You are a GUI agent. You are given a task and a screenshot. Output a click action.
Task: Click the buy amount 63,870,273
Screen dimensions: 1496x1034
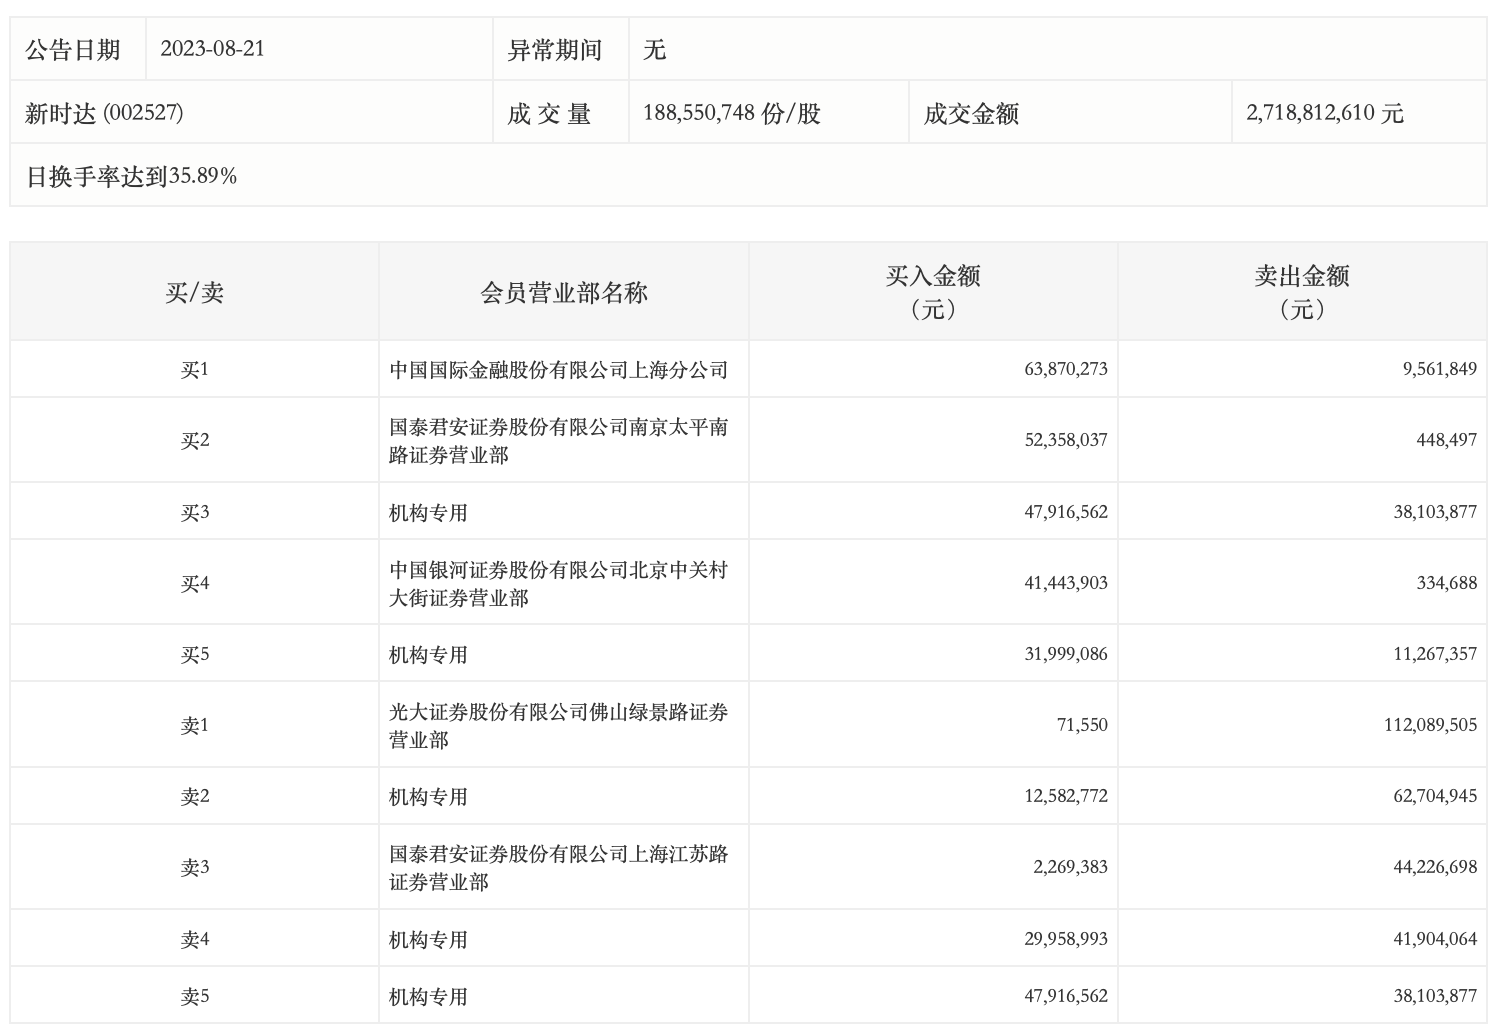click(1065, 369)
